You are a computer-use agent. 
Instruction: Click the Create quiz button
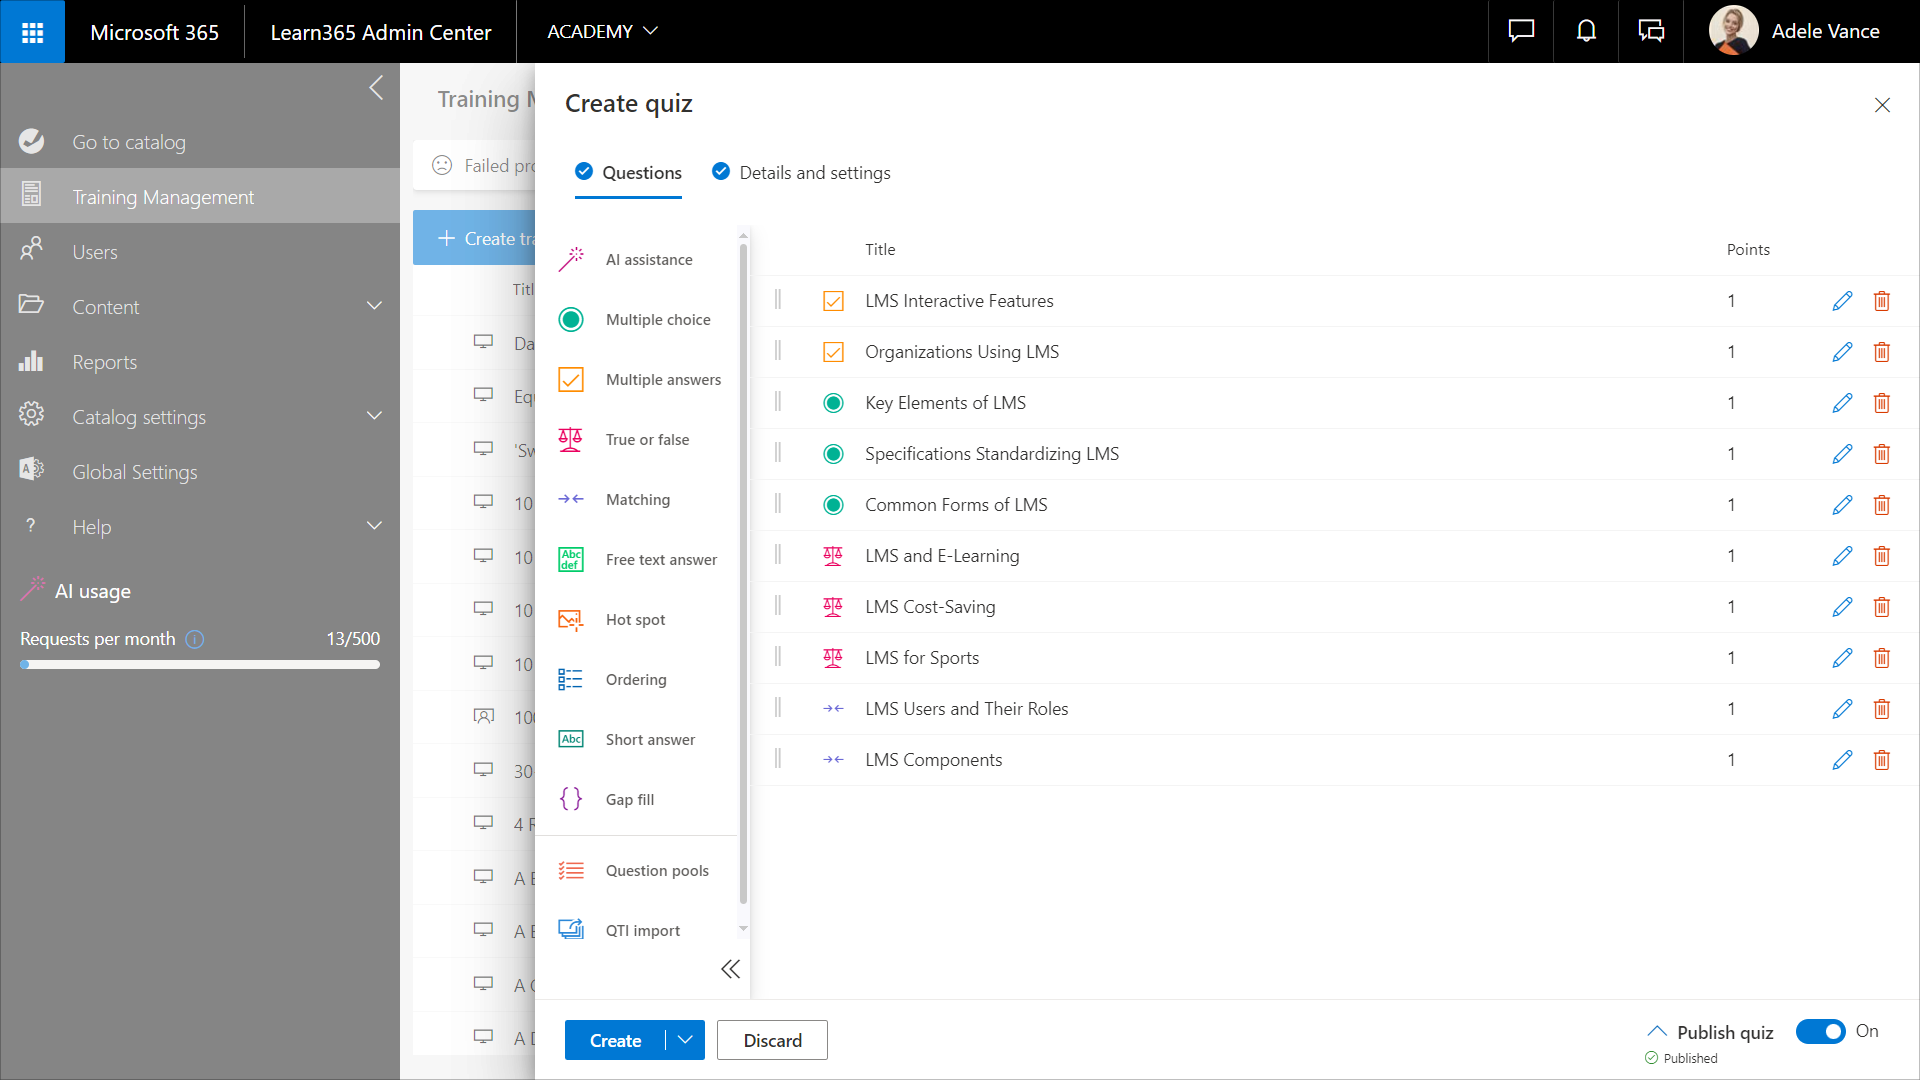pos(615,1040)
